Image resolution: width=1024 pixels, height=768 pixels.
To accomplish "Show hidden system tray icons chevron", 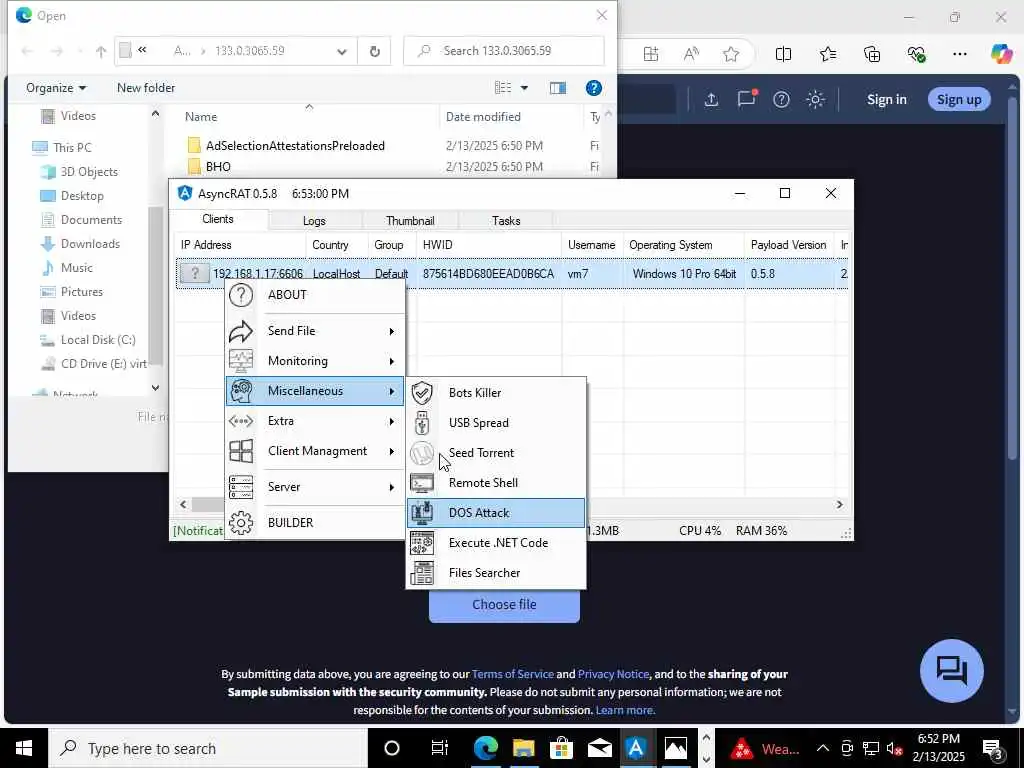I will pos(822,748).
